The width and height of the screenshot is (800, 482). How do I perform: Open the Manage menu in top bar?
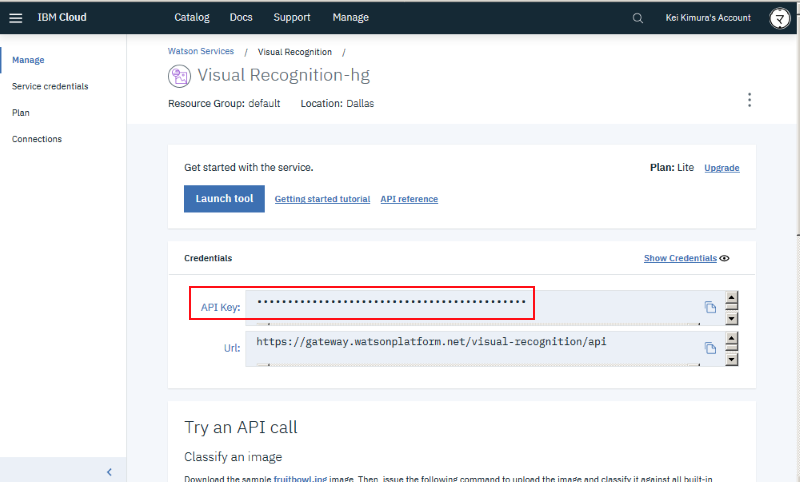351,17
